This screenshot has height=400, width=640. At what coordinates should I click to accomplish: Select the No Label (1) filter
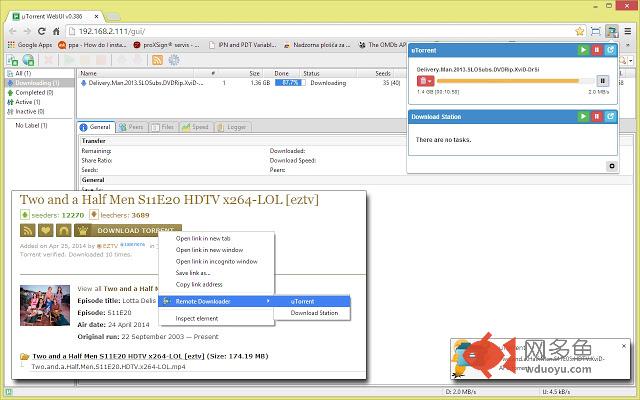pos(31,125)
